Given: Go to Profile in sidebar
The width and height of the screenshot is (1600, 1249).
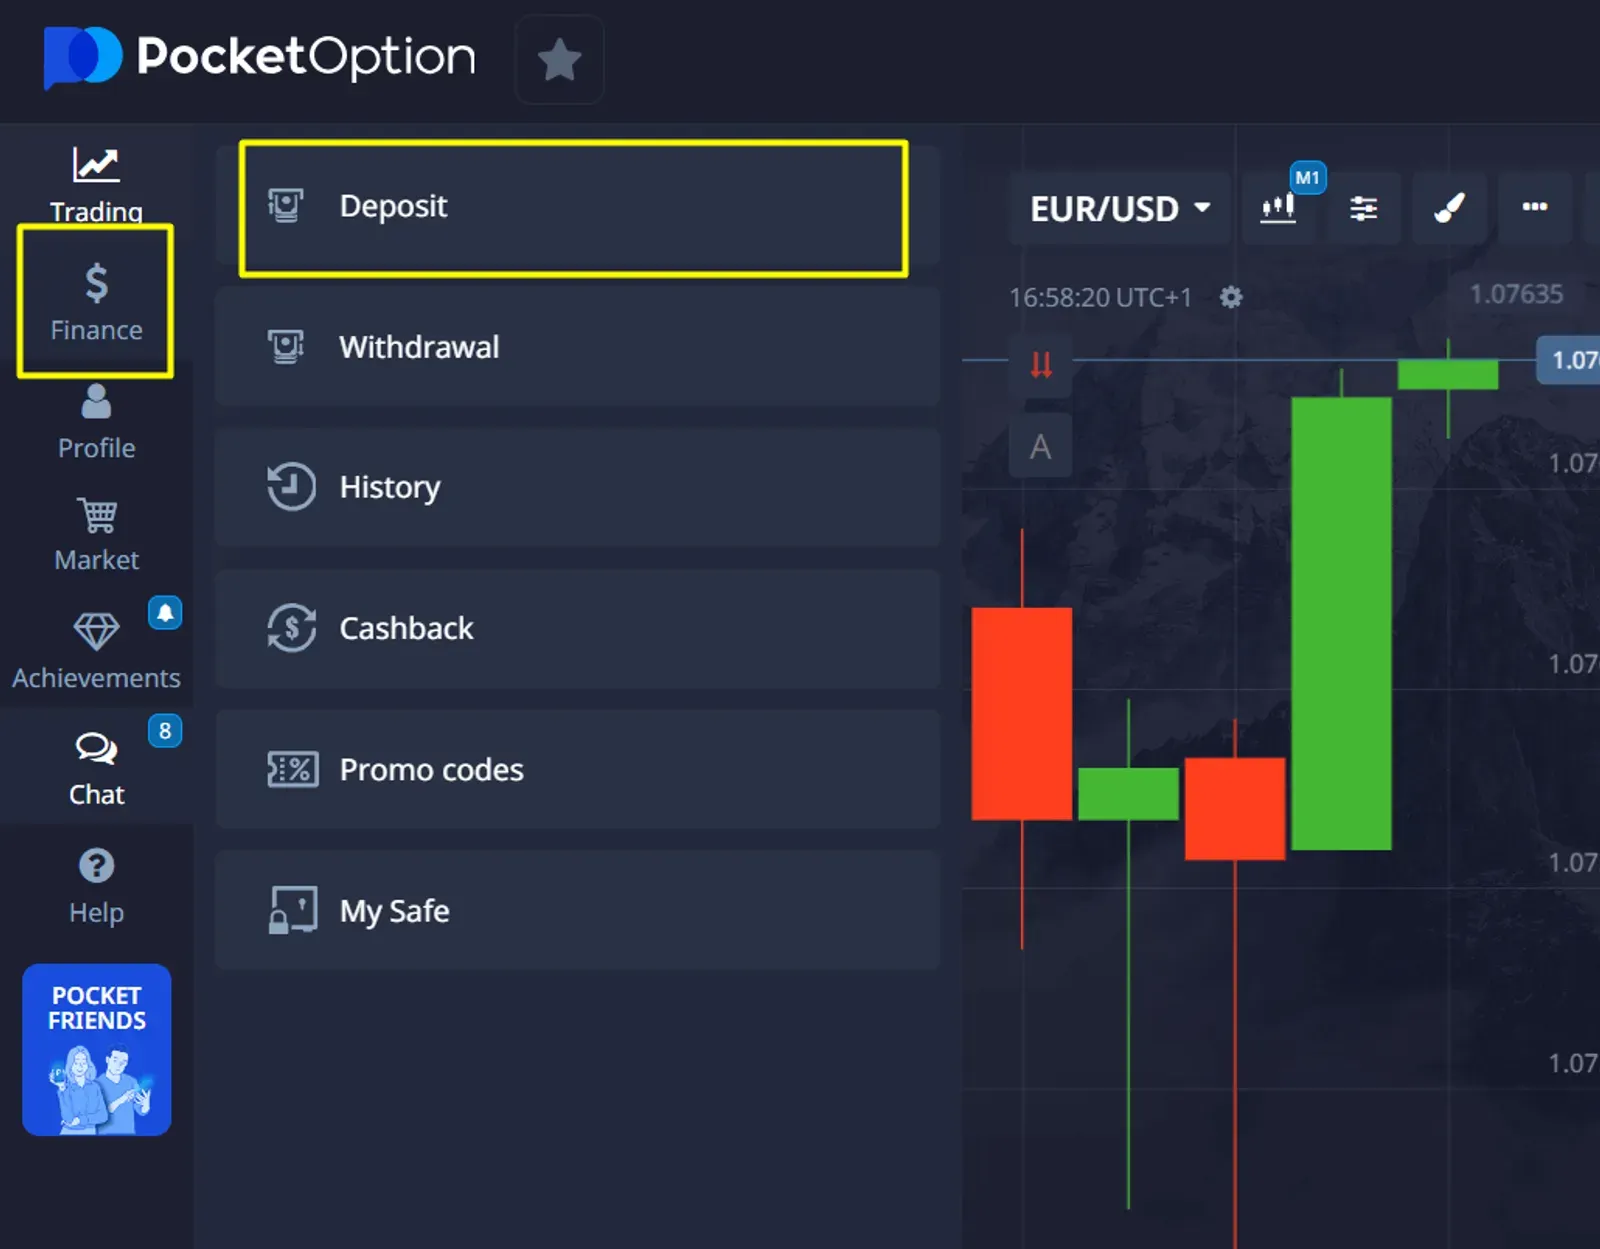Looking at the screenshot, I should coord(96,421).
